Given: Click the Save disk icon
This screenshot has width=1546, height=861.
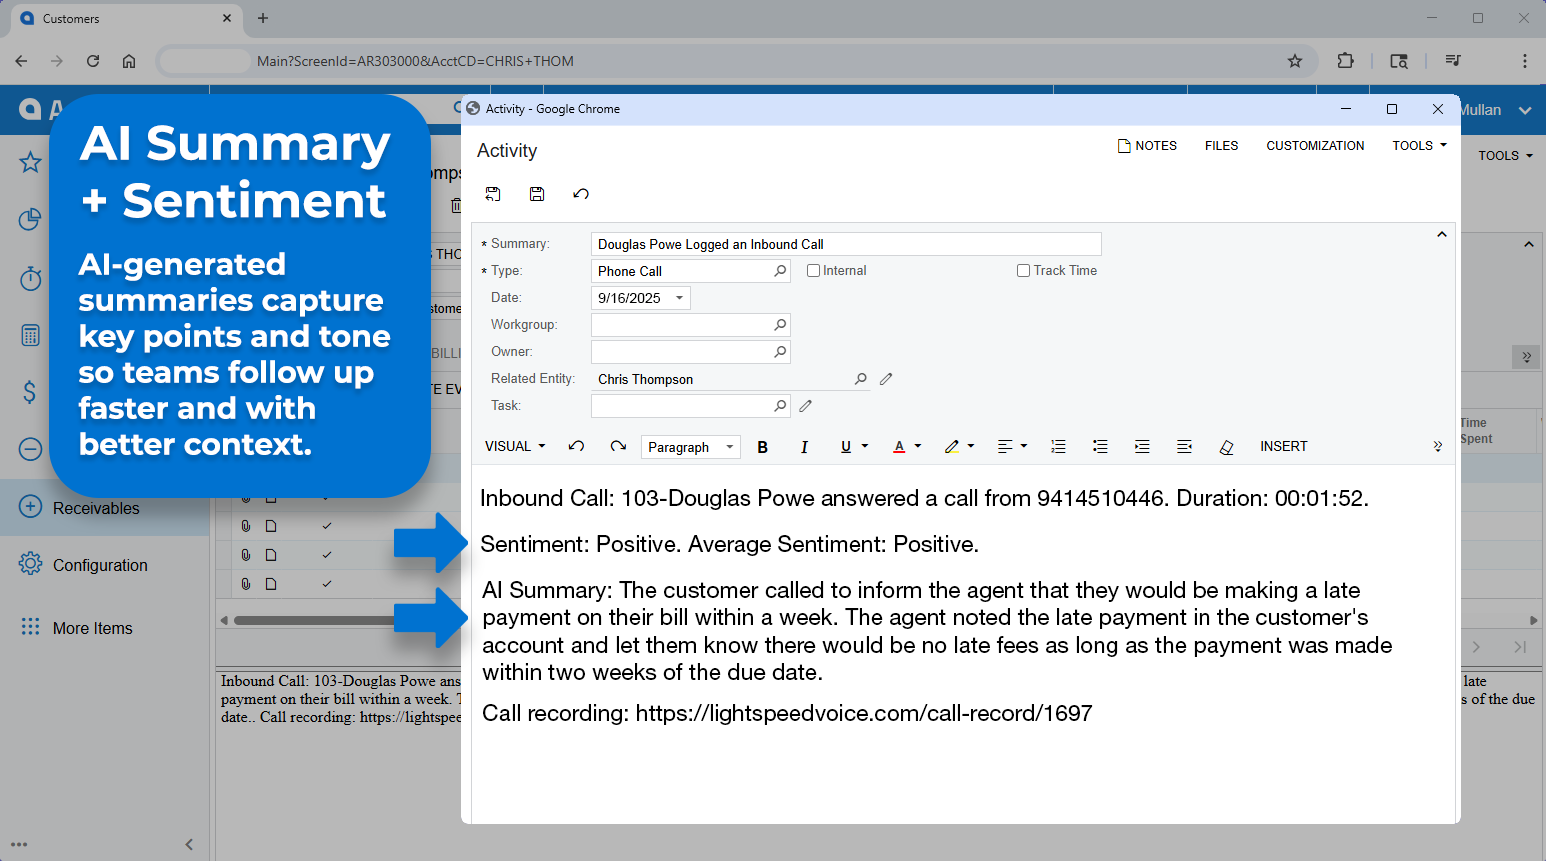Looking at the screenshot, I should [537, 194].
